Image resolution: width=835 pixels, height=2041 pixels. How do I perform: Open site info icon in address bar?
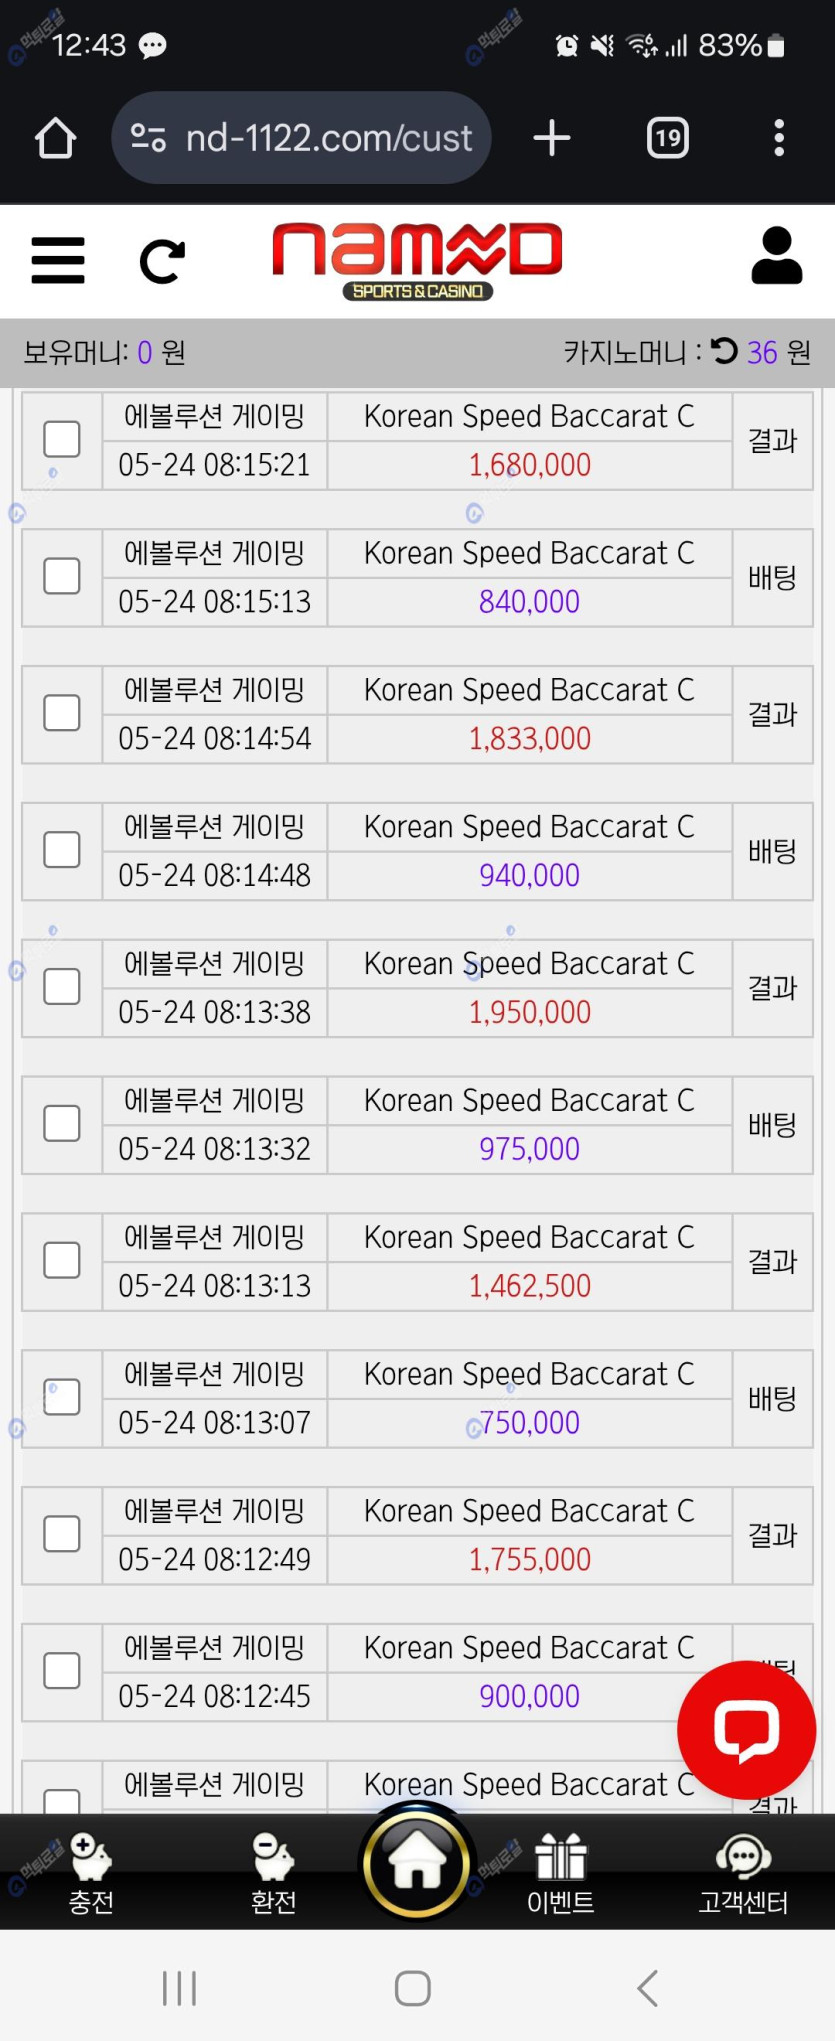tap(149, 138)
